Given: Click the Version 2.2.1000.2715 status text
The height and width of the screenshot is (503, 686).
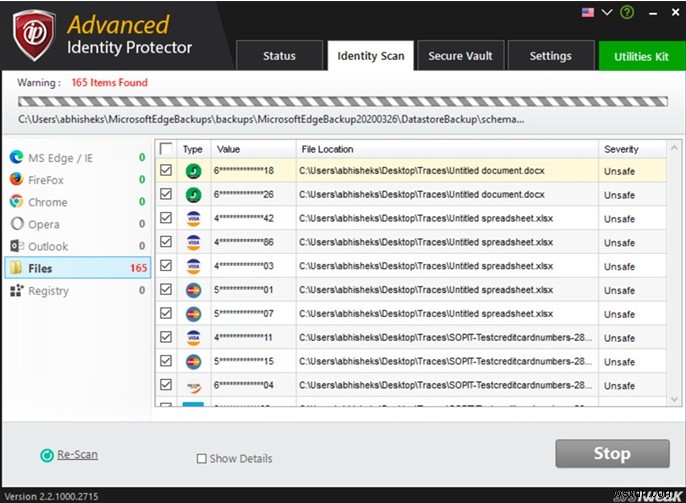Looking at the screenshot, I should click(51, 496).
